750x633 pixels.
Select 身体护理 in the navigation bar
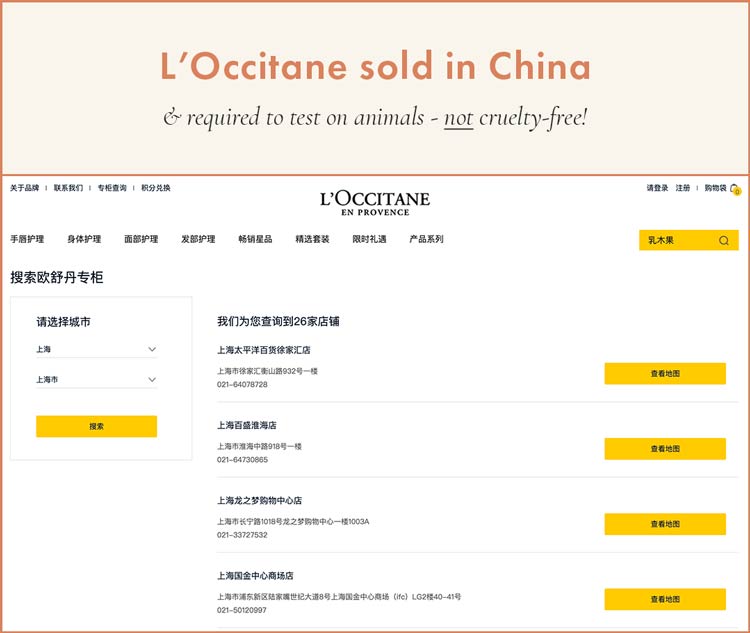[84, 240]
